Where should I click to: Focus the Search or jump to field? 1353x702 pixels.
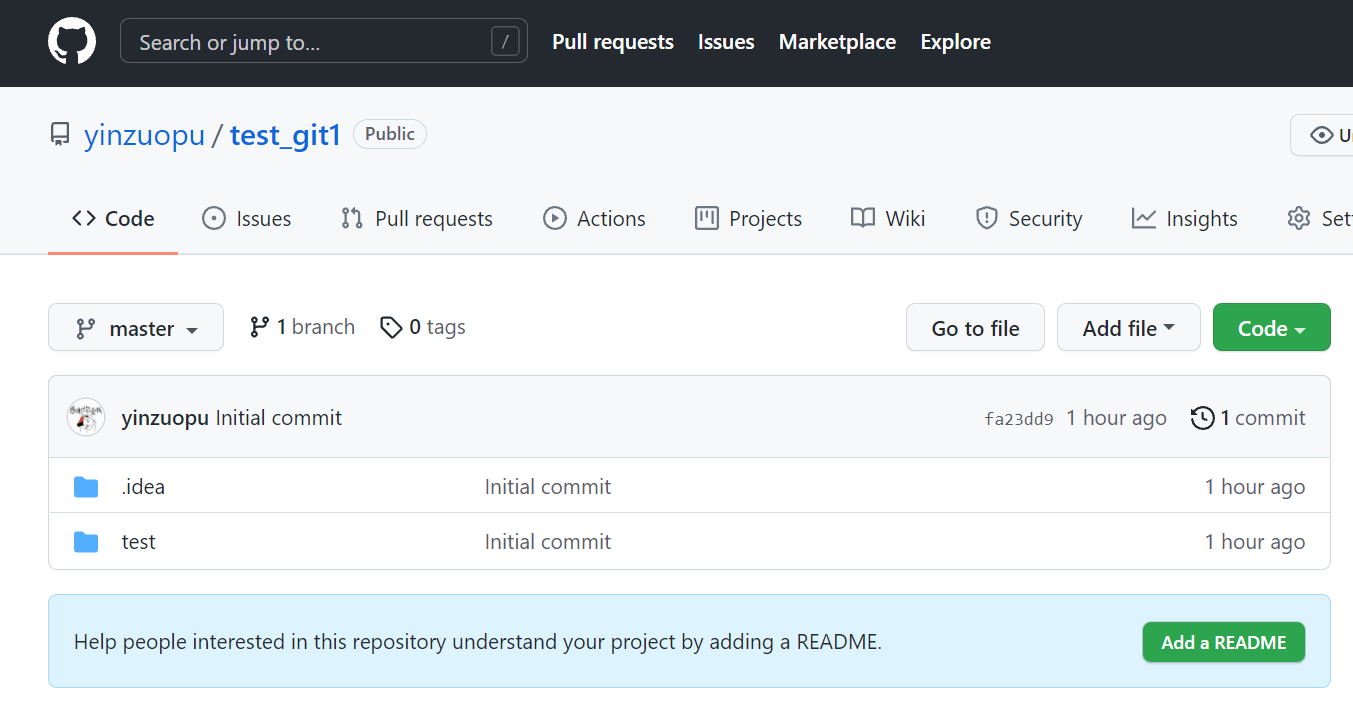[310, 42]
